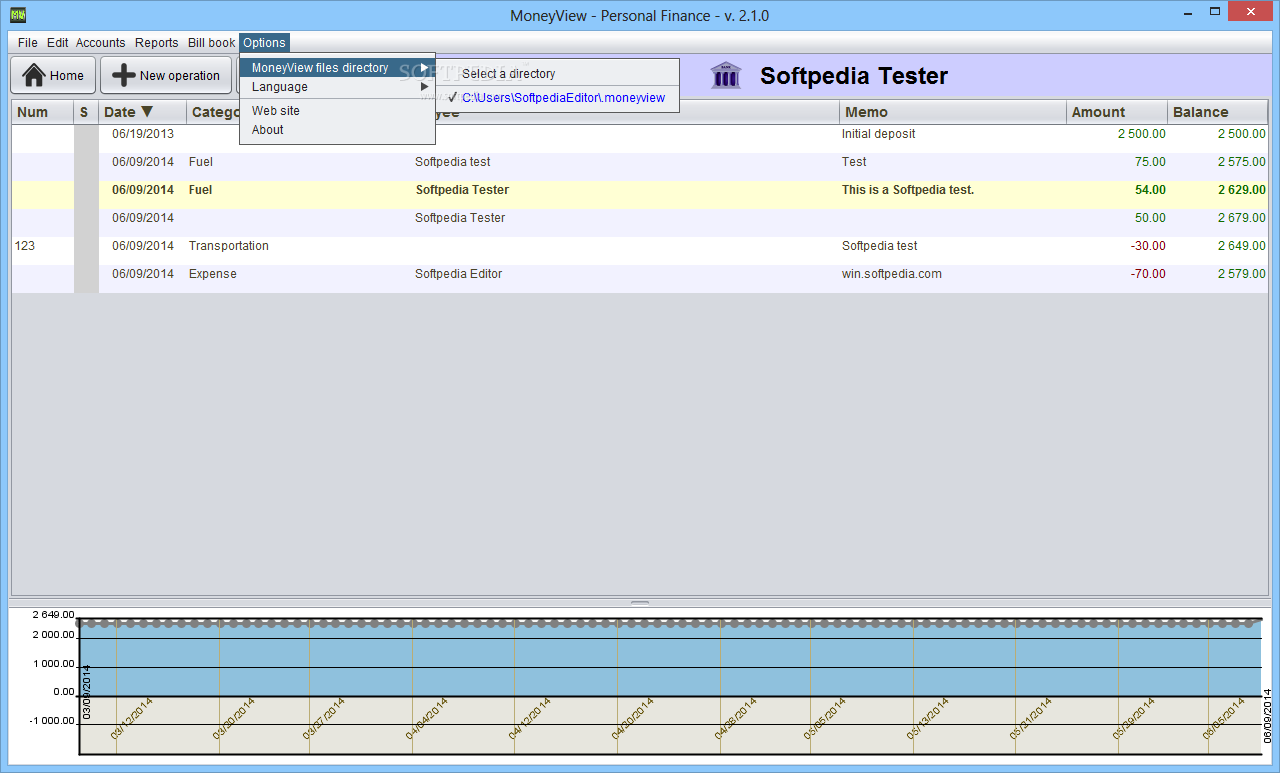The image size is (1280, 773).
Task: Sort by the S column header
Action: (86, 112)
